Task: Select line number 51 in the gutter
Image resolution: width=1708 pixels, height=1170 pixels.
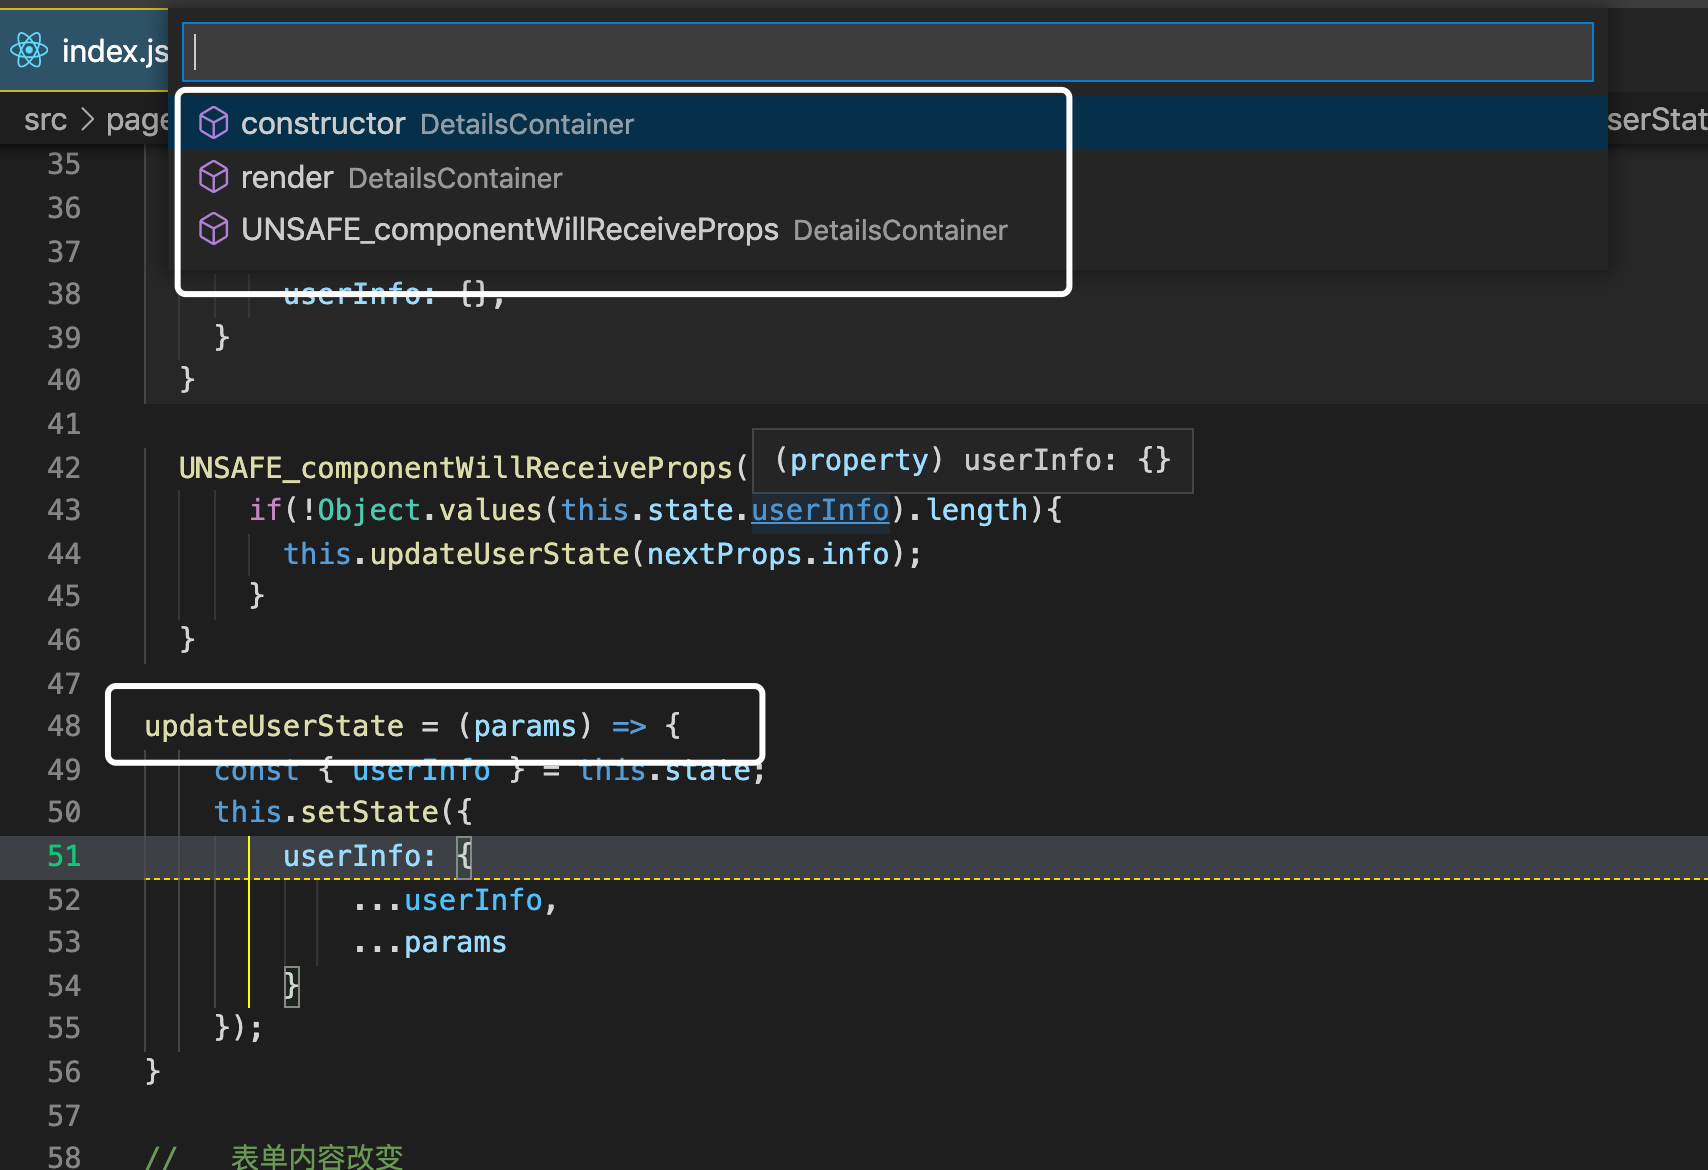Action: point(63,856)
